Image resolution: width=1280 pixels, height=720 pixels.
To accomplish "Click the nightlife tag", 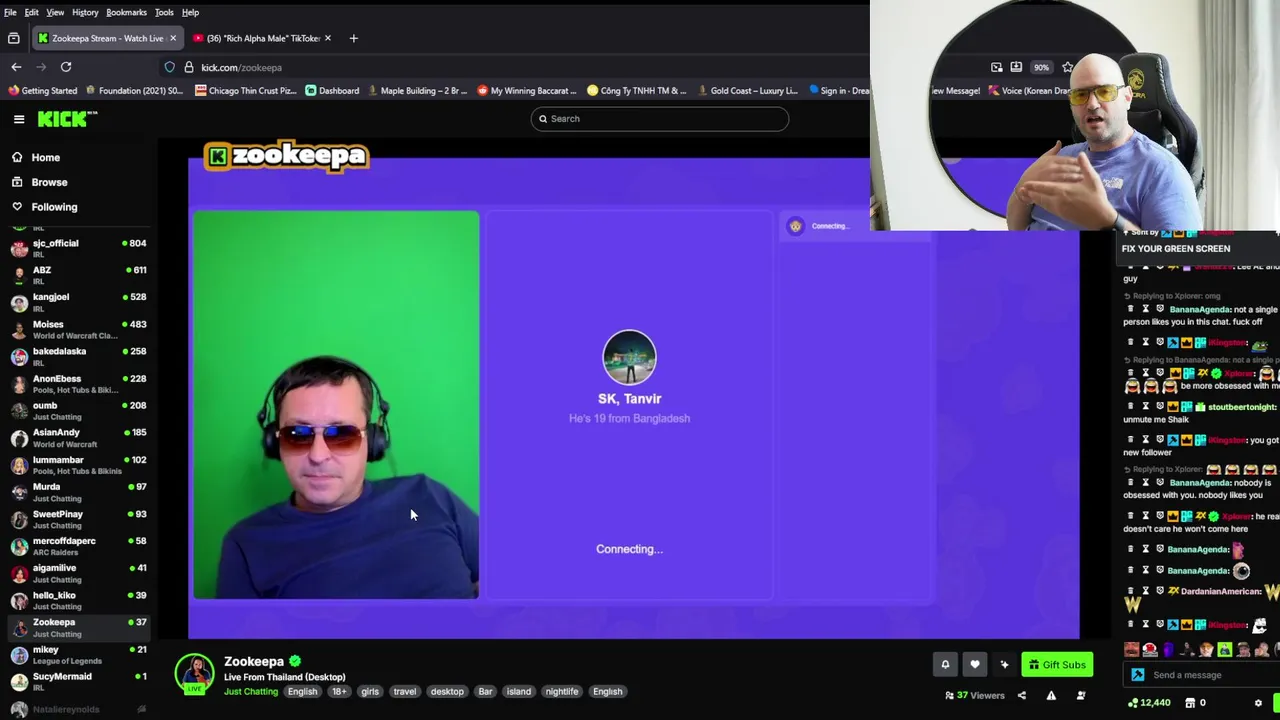I will [x=562, y=692].
